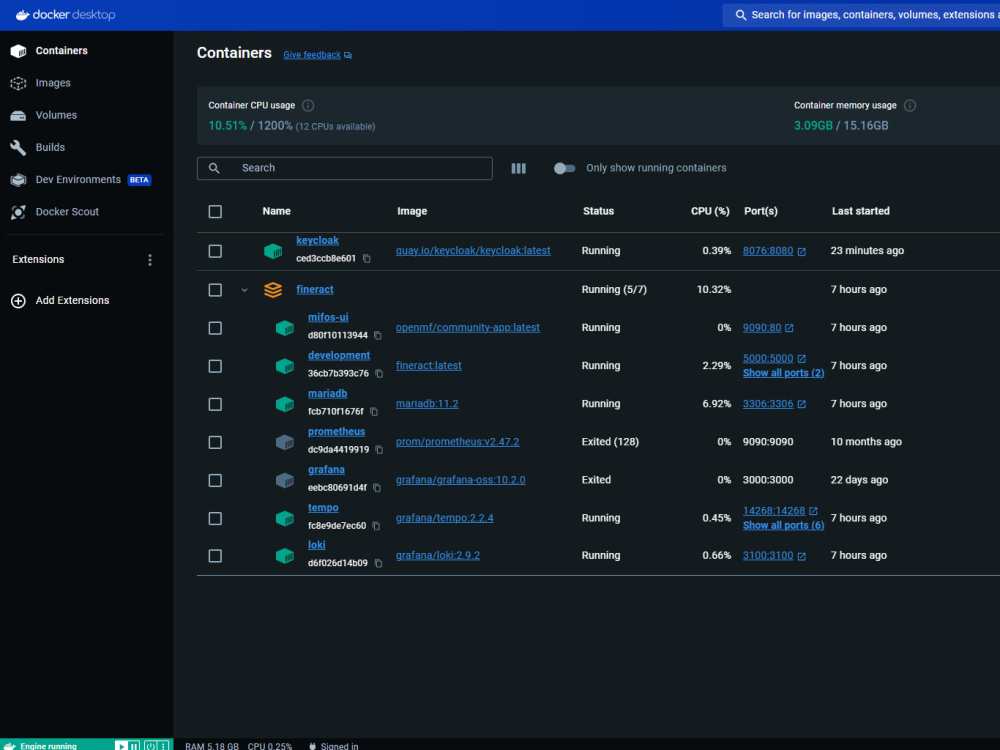
Task: Open the keycloak container link
Action: (317, 240)
